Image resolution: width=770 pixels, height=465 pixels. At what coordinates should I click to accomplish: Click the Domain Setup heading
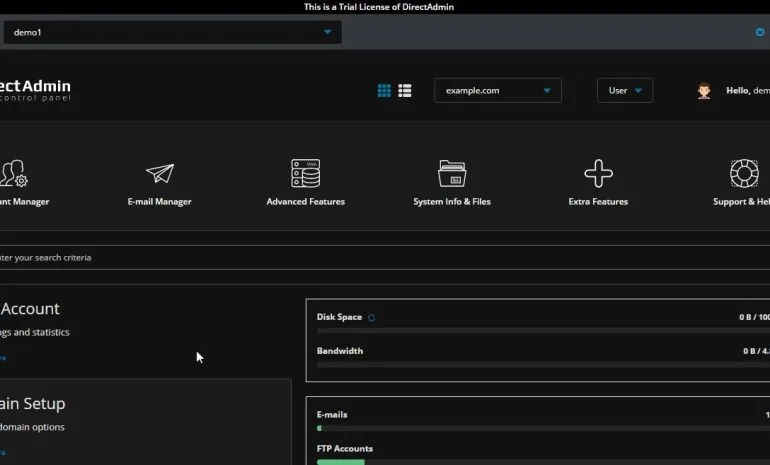(32, 404)
